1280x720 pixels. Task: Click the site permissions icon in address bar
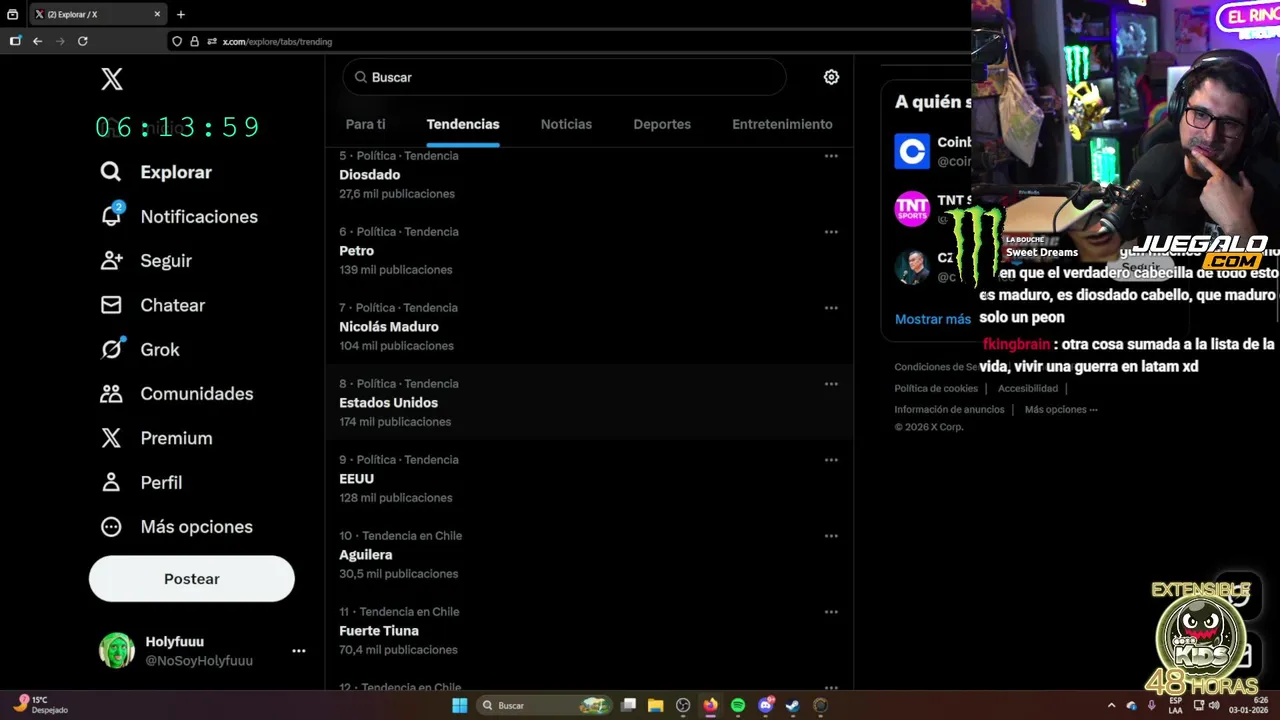pos(212,41)
